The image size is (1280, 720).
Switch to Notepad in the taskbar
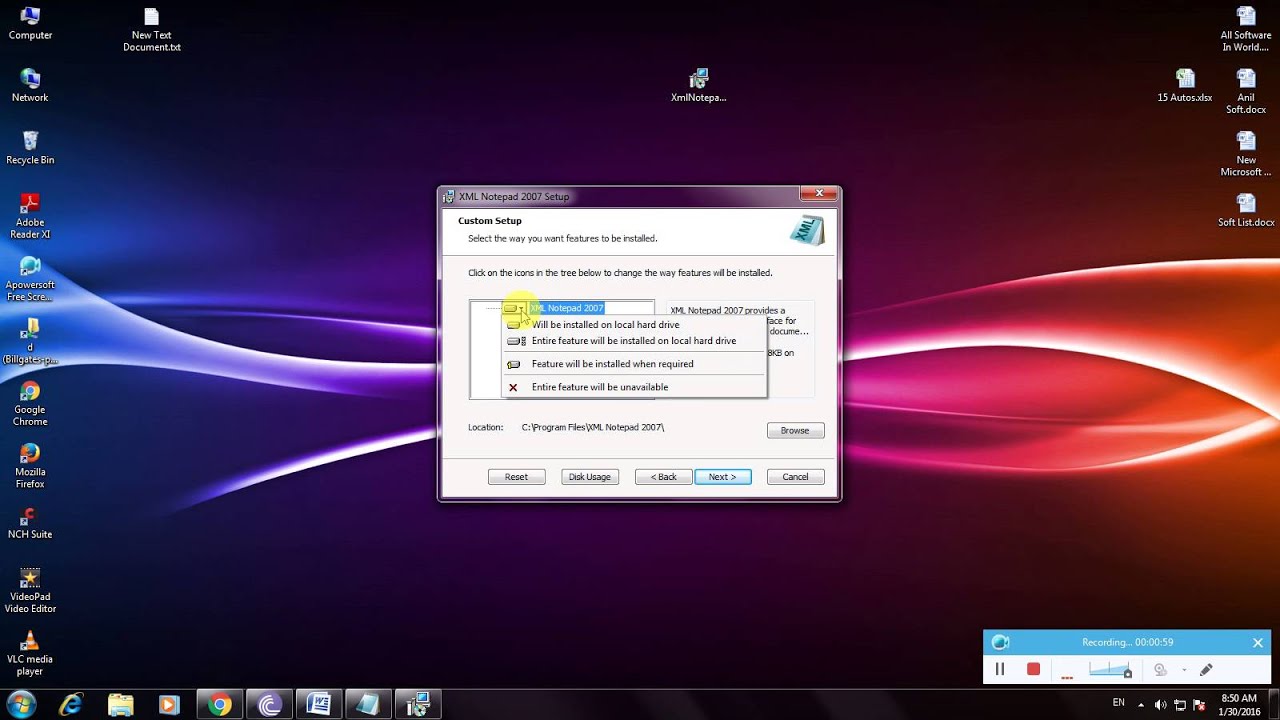[367, 704]
